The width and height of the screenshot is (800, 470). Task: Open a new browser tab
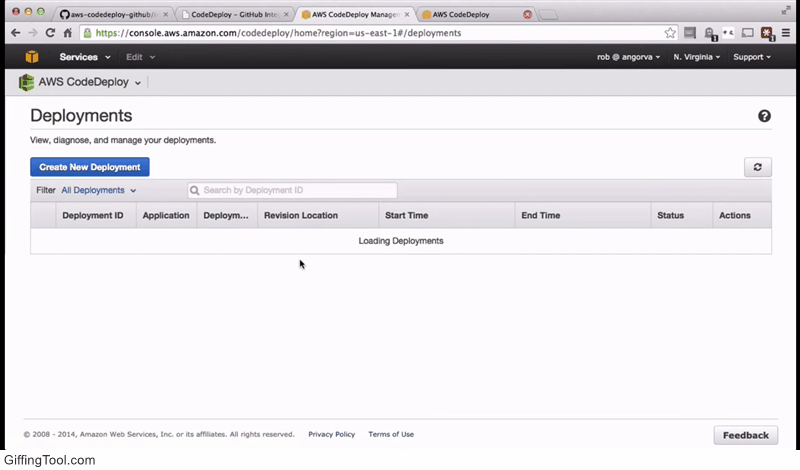click(548, 15)
